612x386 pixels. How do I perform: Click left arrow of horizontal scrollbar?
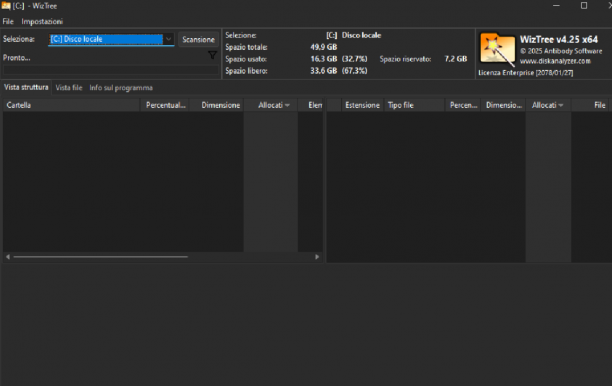8,257
